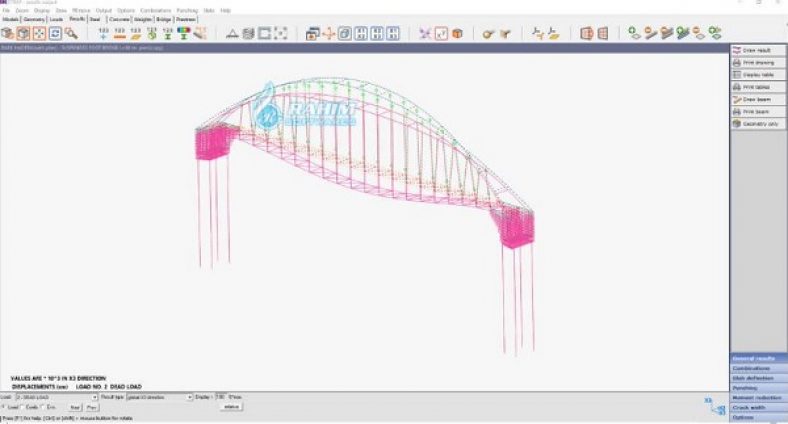
Task: Click the overlapping squares copy icon
Action: [x=345, y=34]
